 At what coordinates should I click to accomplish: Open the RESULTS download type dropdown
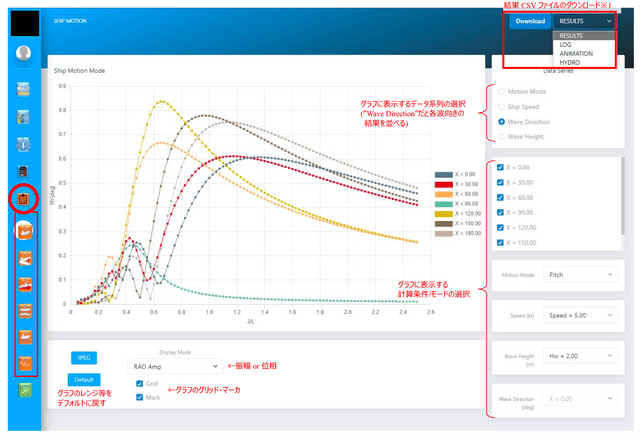[584, 21]
